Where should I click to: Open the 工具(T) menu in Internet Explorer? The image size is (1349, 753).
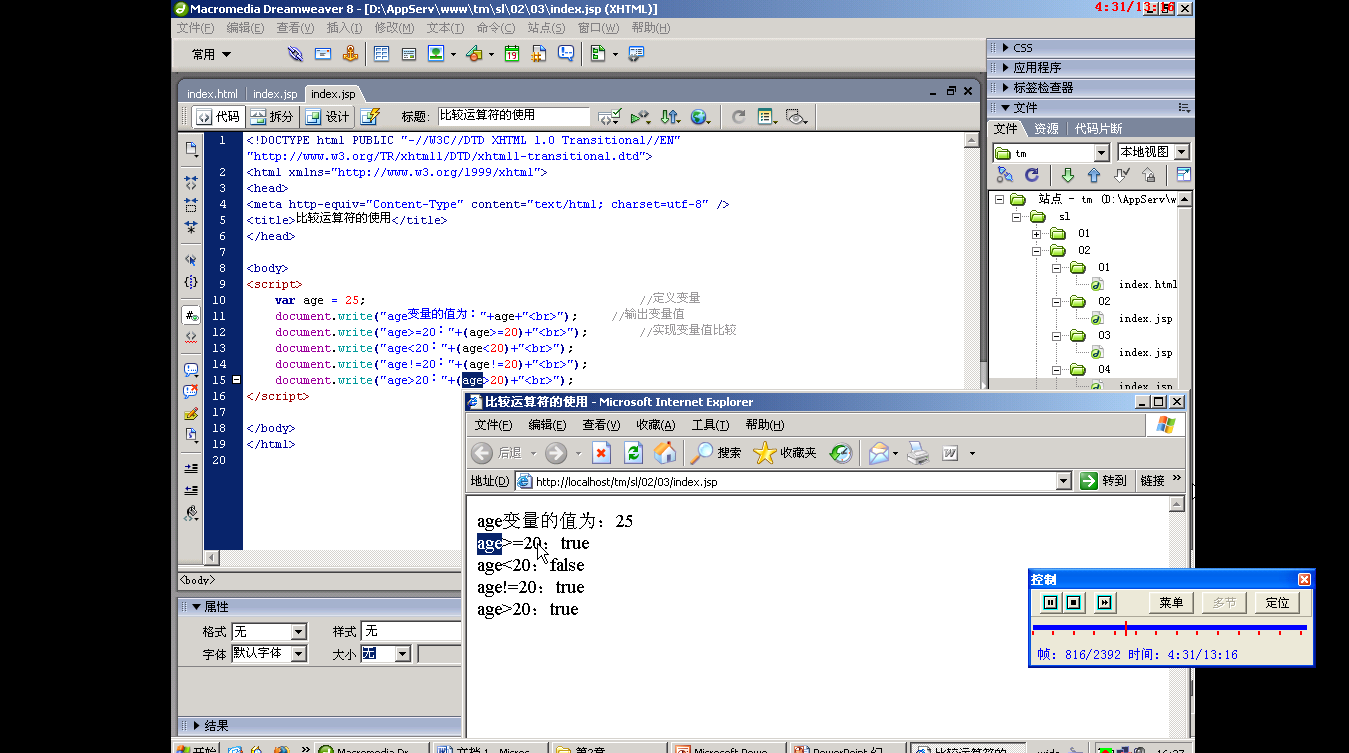(710, 425)
